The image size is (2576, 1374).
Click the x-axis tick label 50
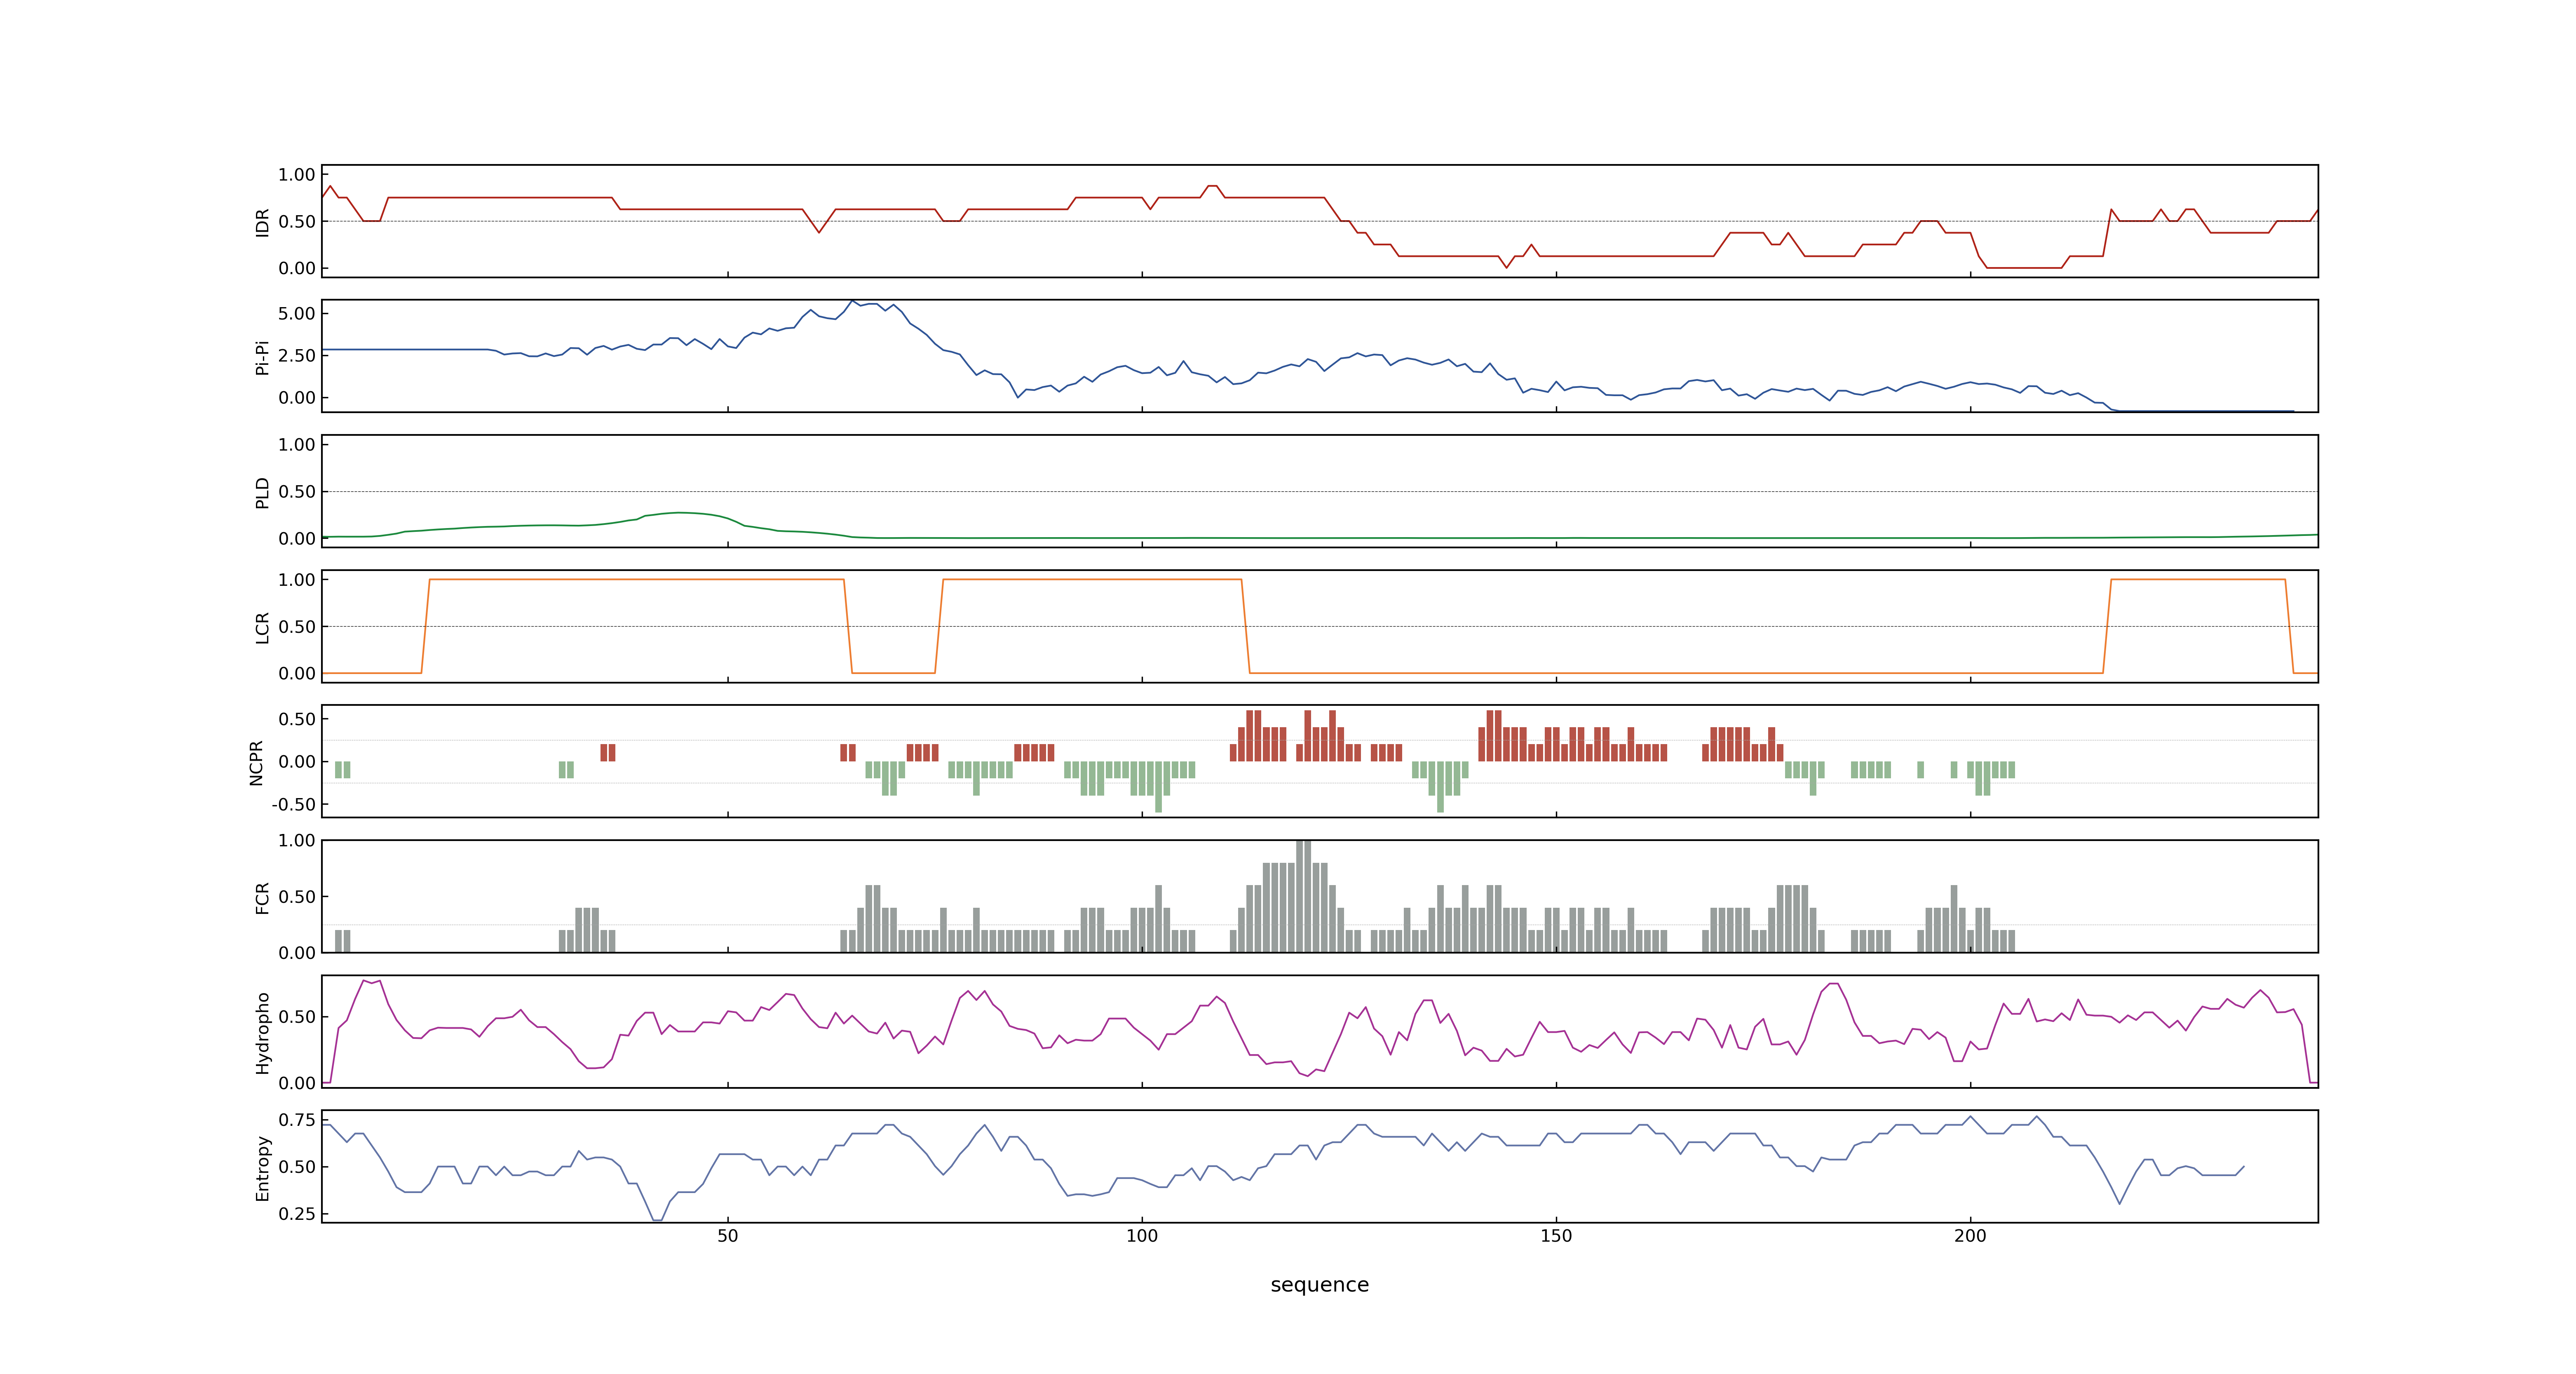(x=728, y=1236)
